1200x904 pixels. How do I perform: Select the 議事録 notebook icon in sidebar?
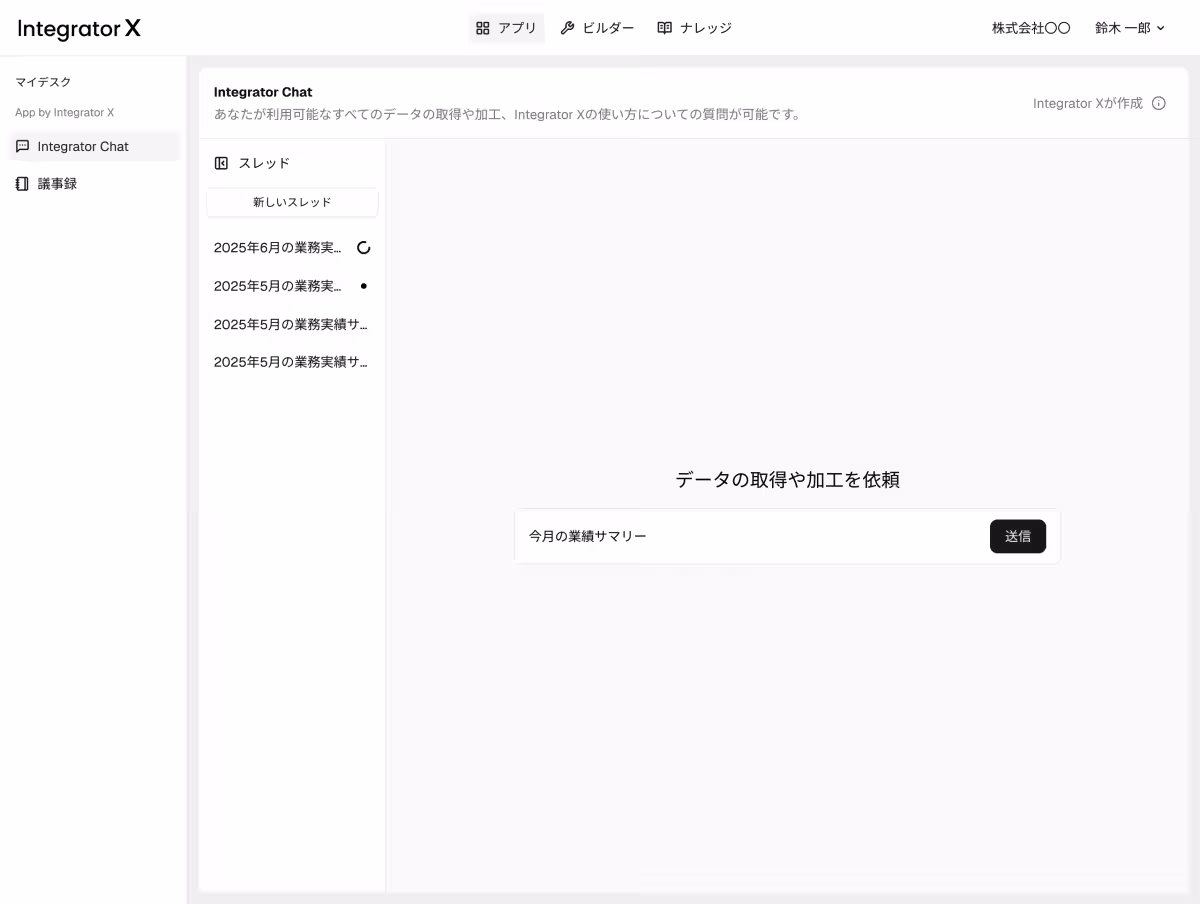(22, 183)
